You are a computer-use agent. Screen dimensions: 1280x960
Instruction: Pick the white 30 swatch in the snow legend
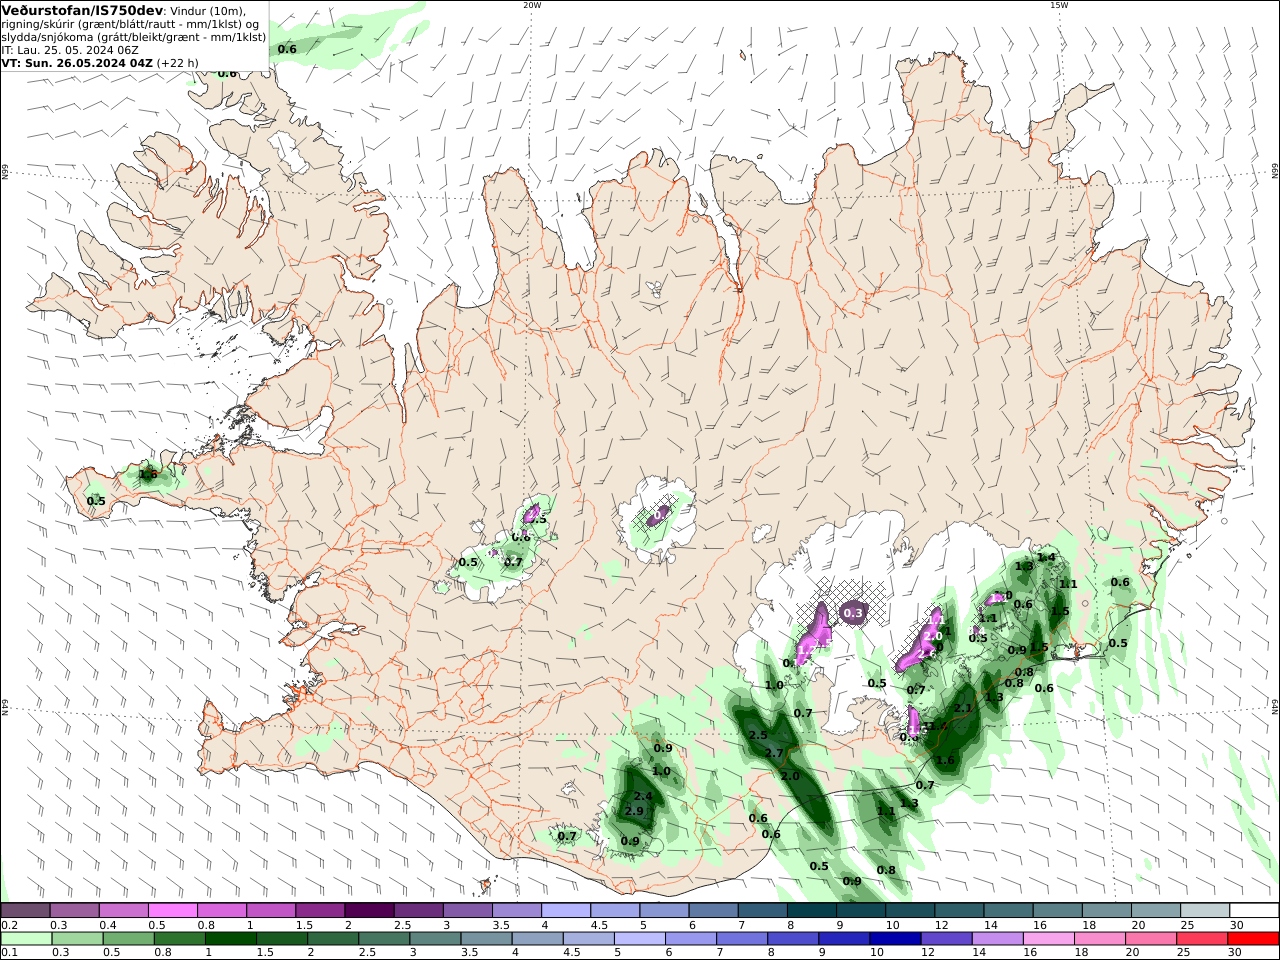pyautogui.click(x=1254, y=911)
